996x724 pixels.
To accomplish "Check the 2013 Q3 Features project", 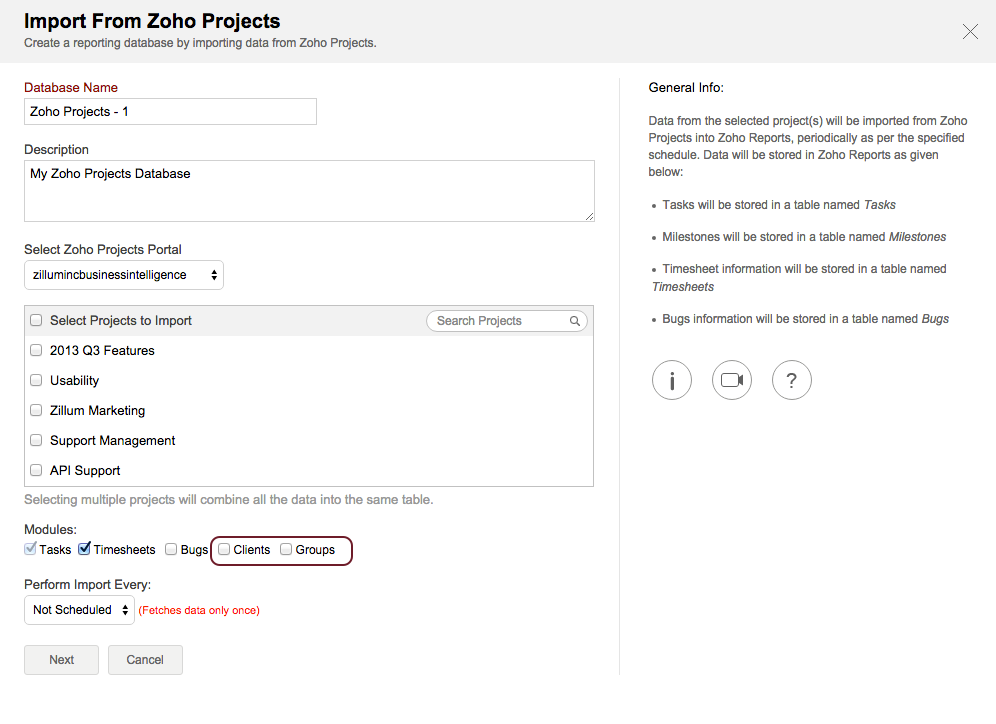I will pyautogui.click(x=36, y=351).
